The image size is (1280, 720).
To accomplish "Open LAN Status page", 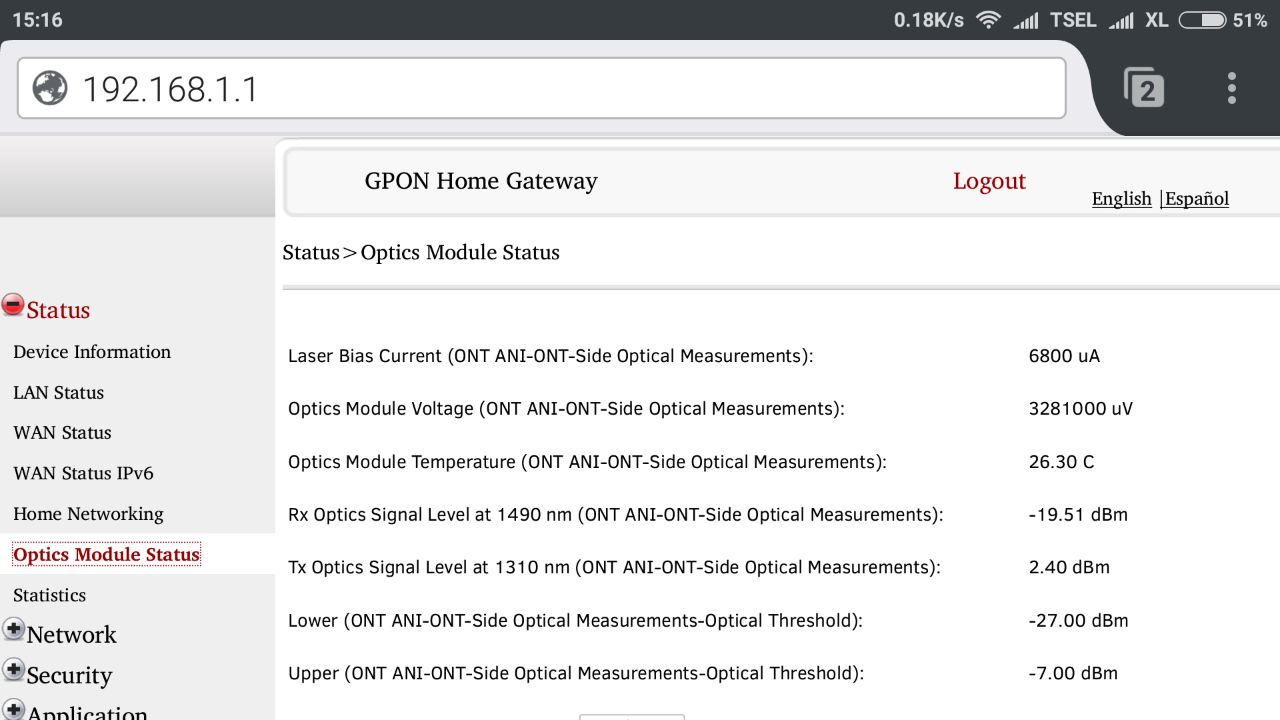I will tap(58, 393).
